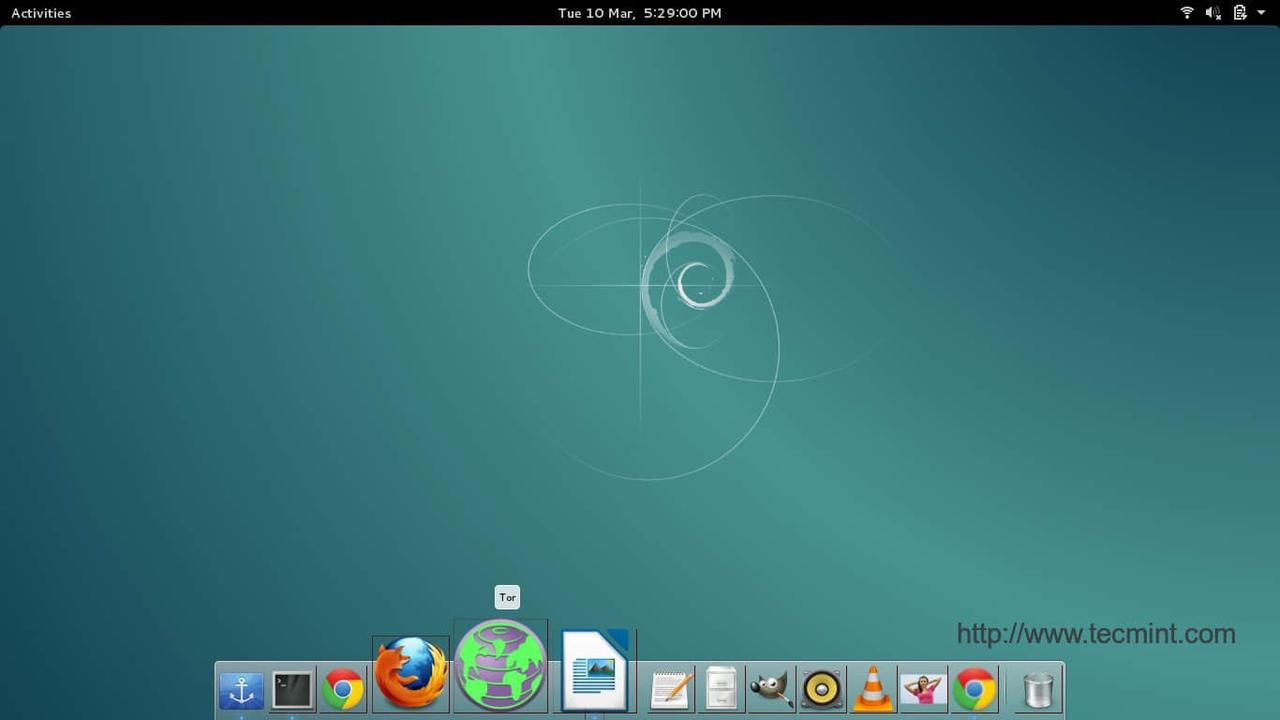Open the Activities overview
The height and width of the screenshot is (720, 1280).
pyautogui.click(x=41, y=13)
